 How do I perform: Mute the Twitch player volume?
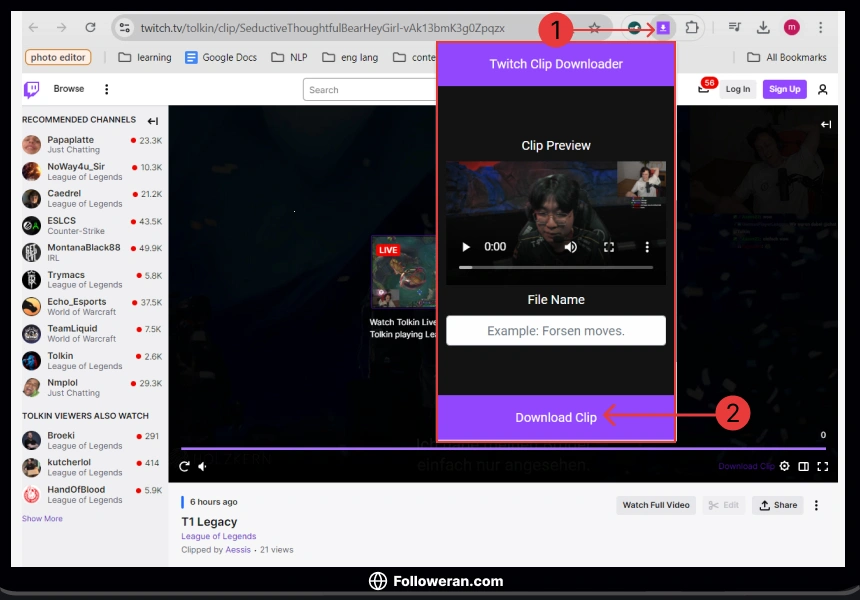(x=203, y=466)
